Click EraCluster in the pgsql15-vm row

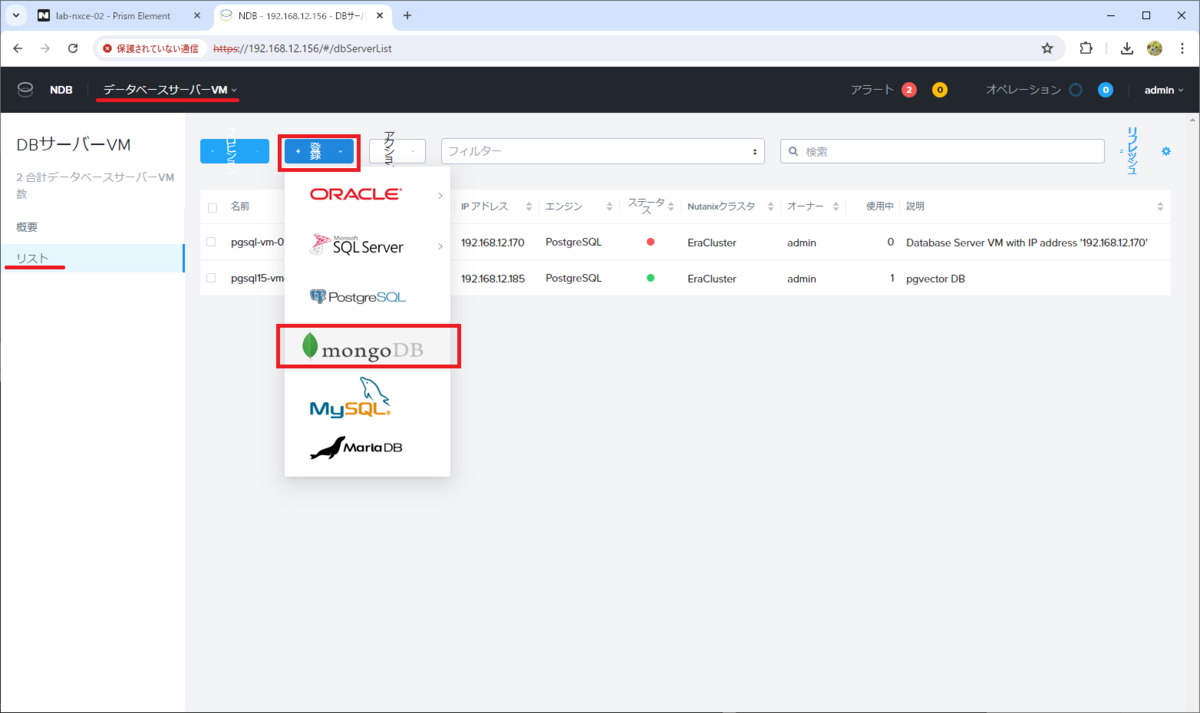[x=712, y=278]
